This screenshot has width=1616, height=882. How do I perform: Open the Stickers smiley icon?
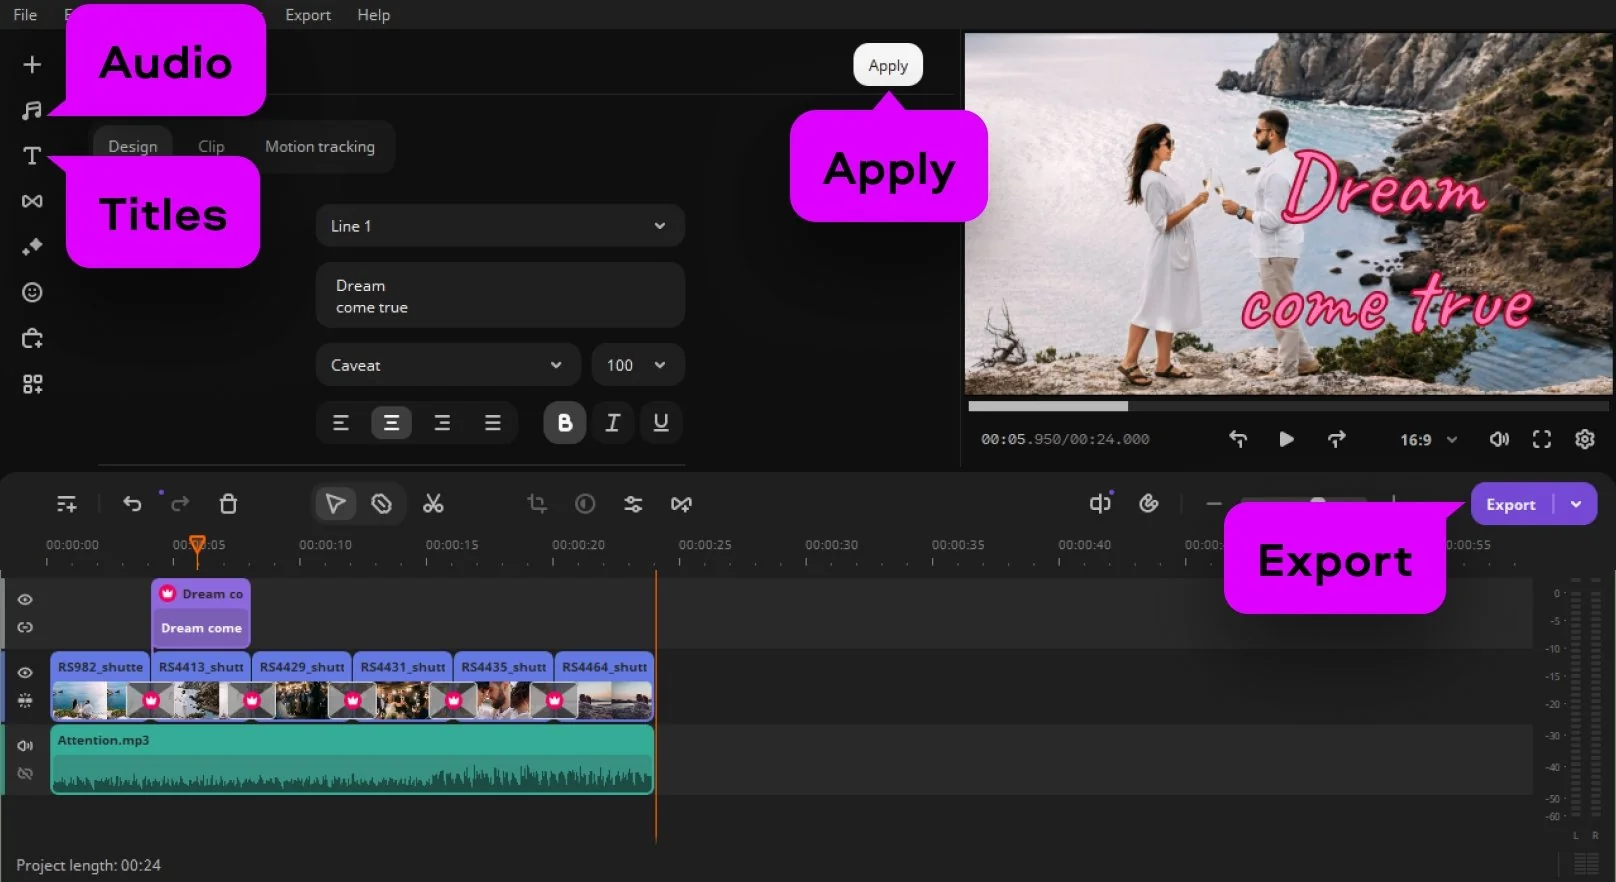point(32,292)
